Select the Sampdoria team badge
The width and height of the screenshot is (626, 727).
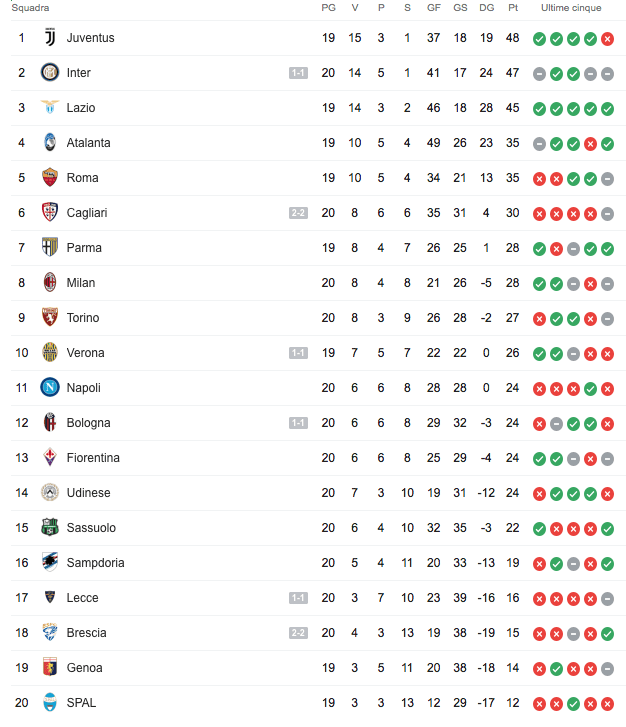50,563
